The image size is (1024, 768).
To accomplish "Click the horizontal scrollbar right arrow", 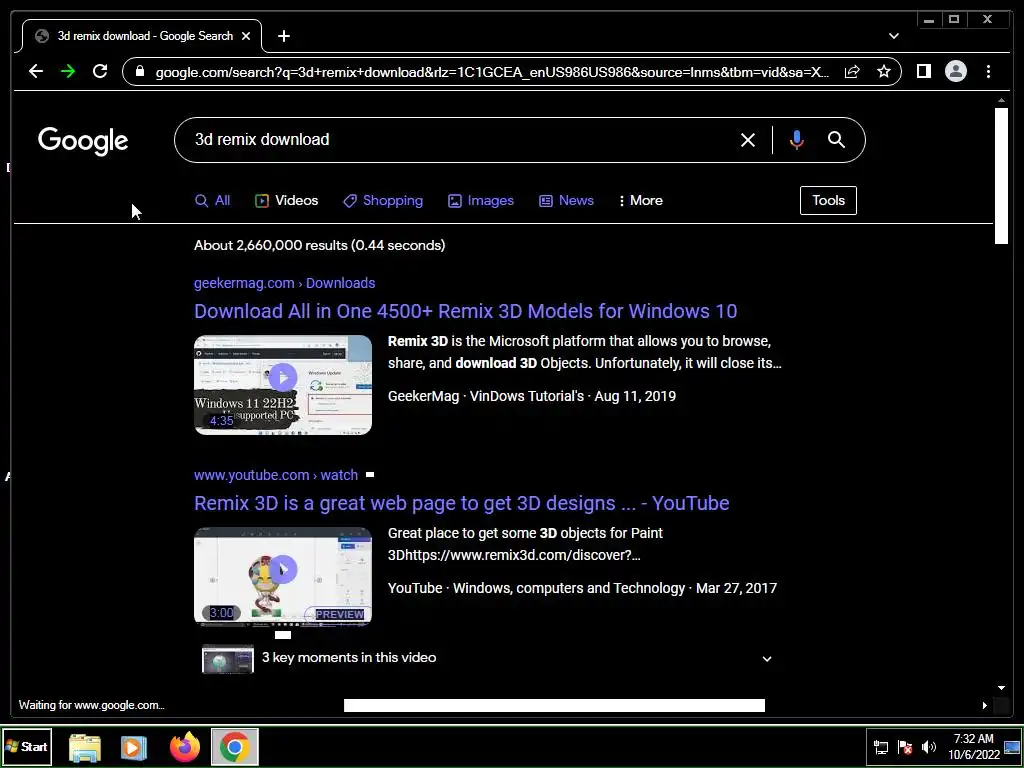I will [x=985, y=705].
